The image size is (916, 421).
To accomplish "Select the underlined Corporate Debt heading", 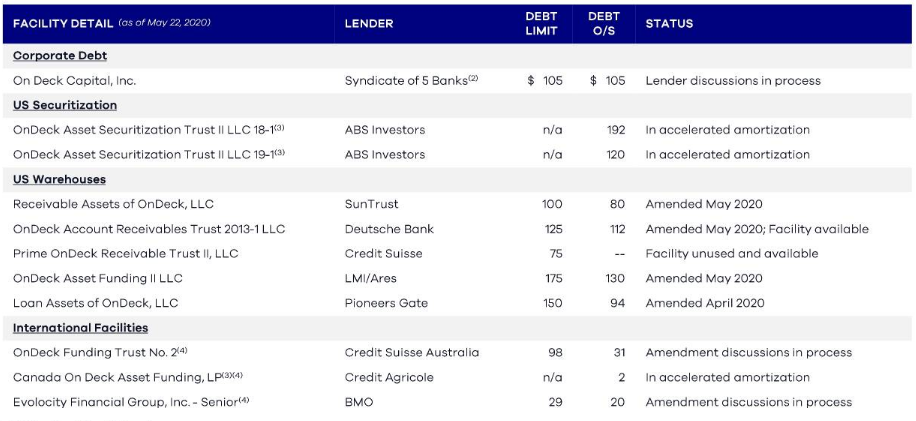I will tap(60, 56).
